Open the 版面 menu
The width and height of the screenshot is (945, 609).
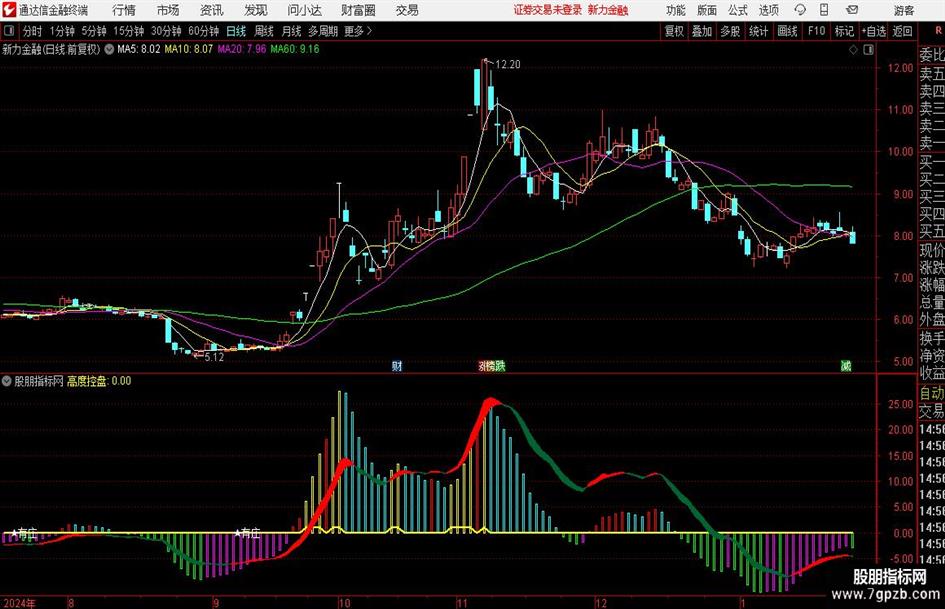click(x=707, y=10)
